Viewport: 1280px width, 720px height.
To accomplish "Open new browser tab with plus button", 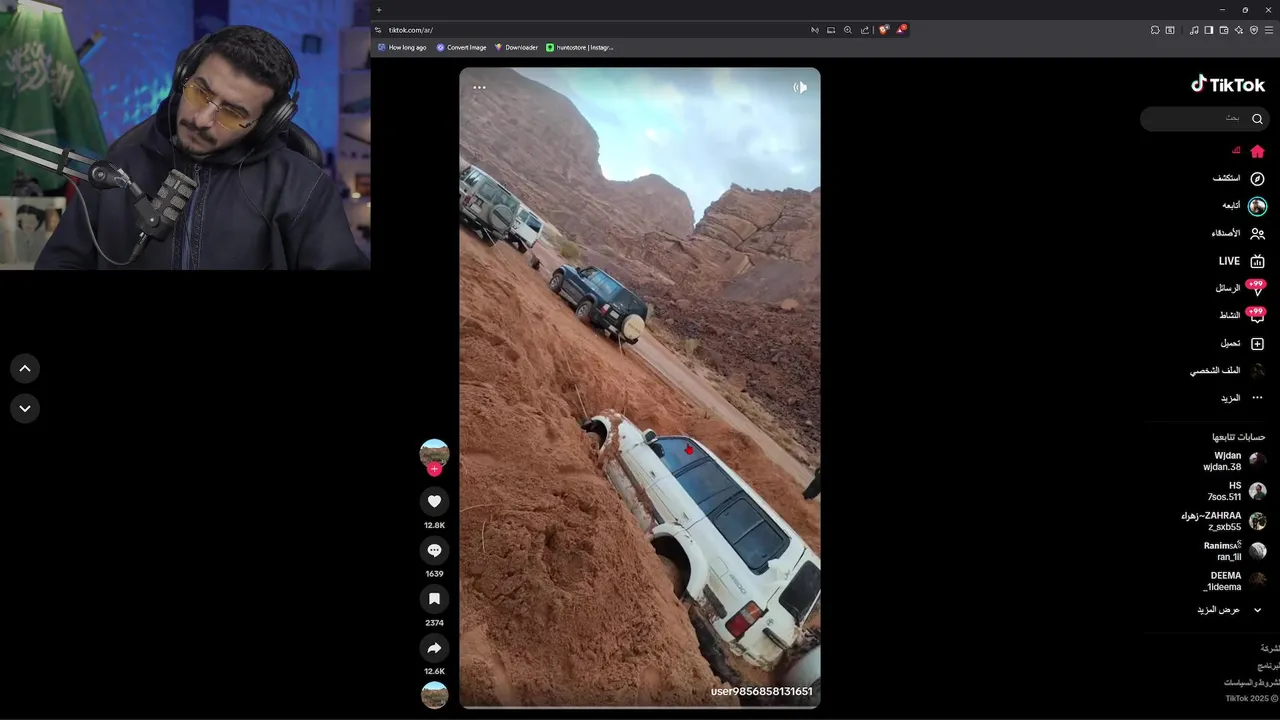I will (379, 10).
